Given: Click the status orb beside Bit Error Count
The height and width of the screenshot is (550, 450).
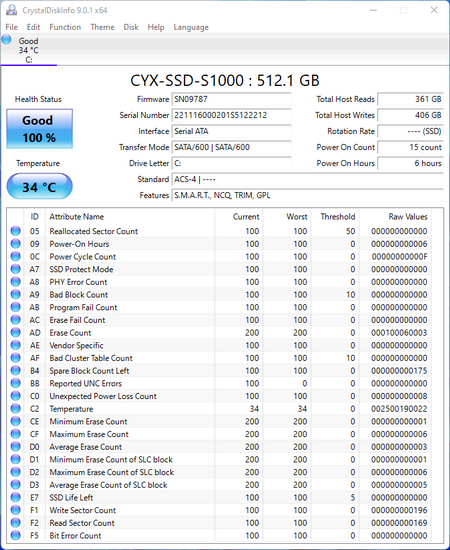Looking at the screenshot, I should 15,535.
